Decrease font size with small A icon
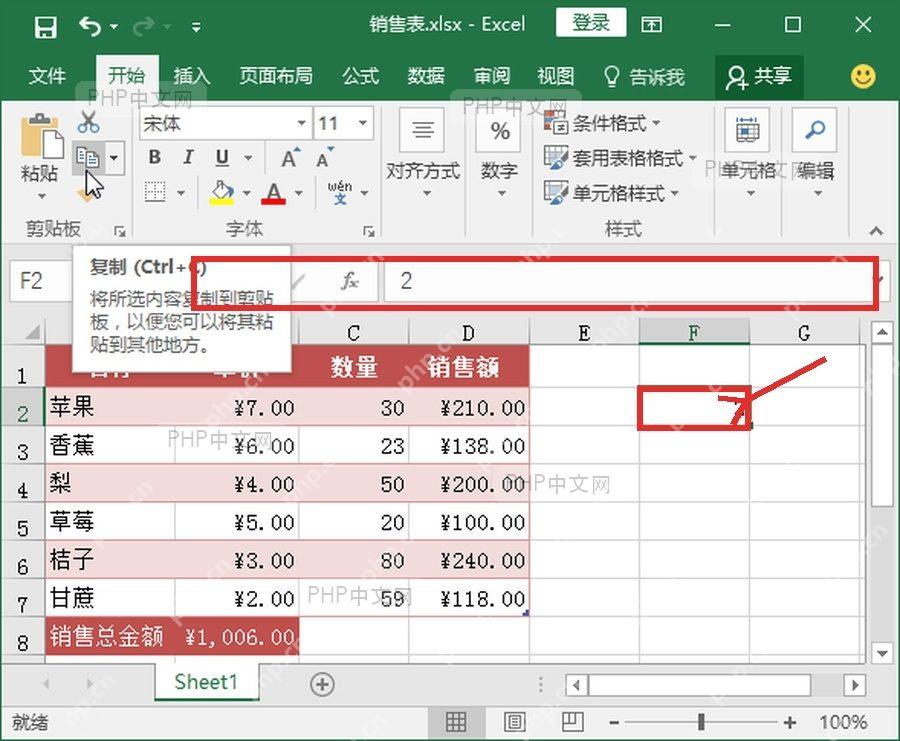The height and width of the screenshot is (741, 900). tap(325, 157)
